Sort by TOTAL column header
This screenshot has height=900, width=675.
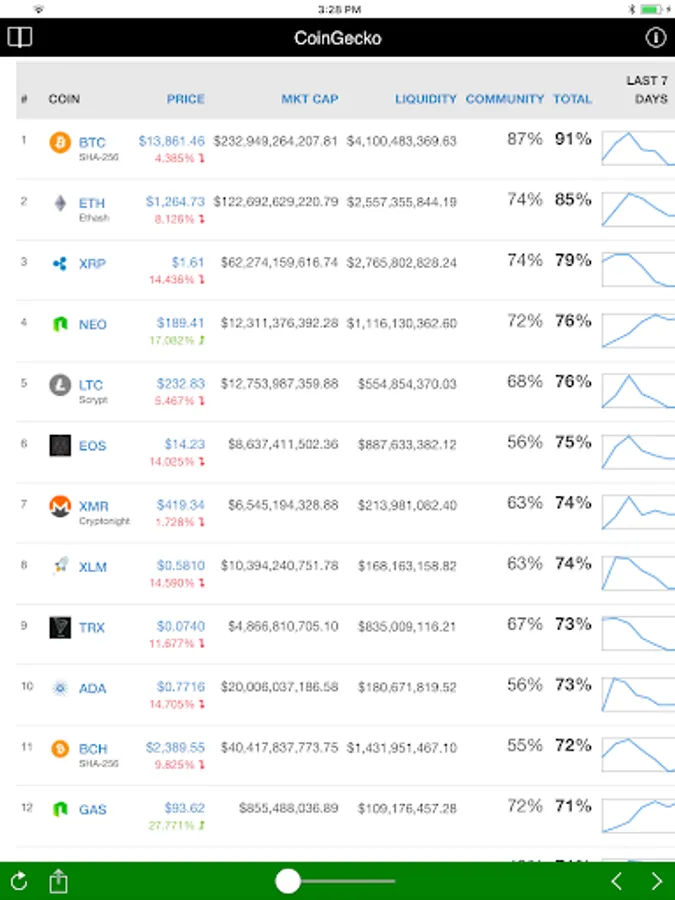click(572, 99)
